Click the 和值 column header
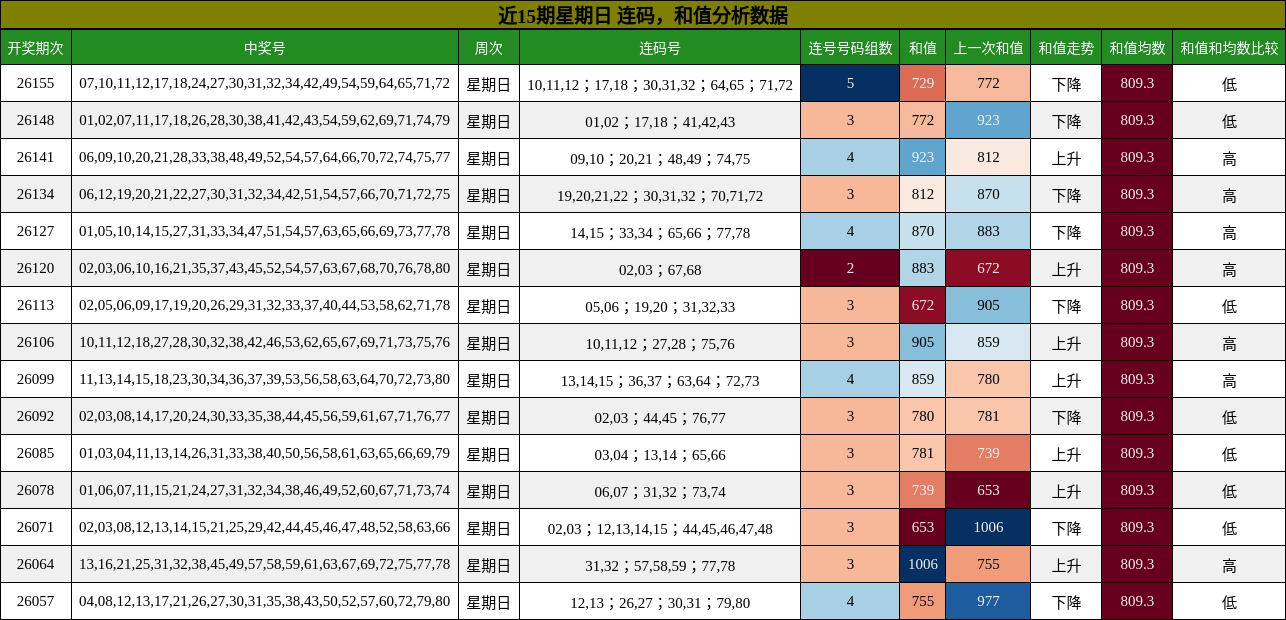This screenshot has width=1286, height=620. pos(923,47)
